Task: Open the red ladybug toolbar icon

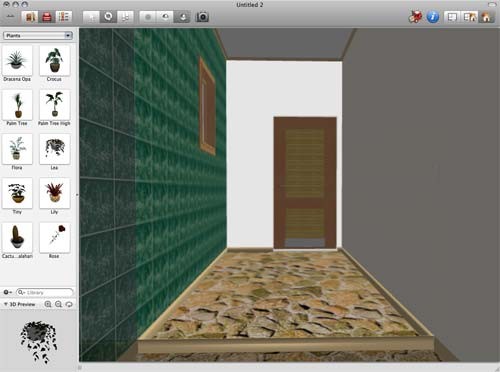Action: coord(415,17)
